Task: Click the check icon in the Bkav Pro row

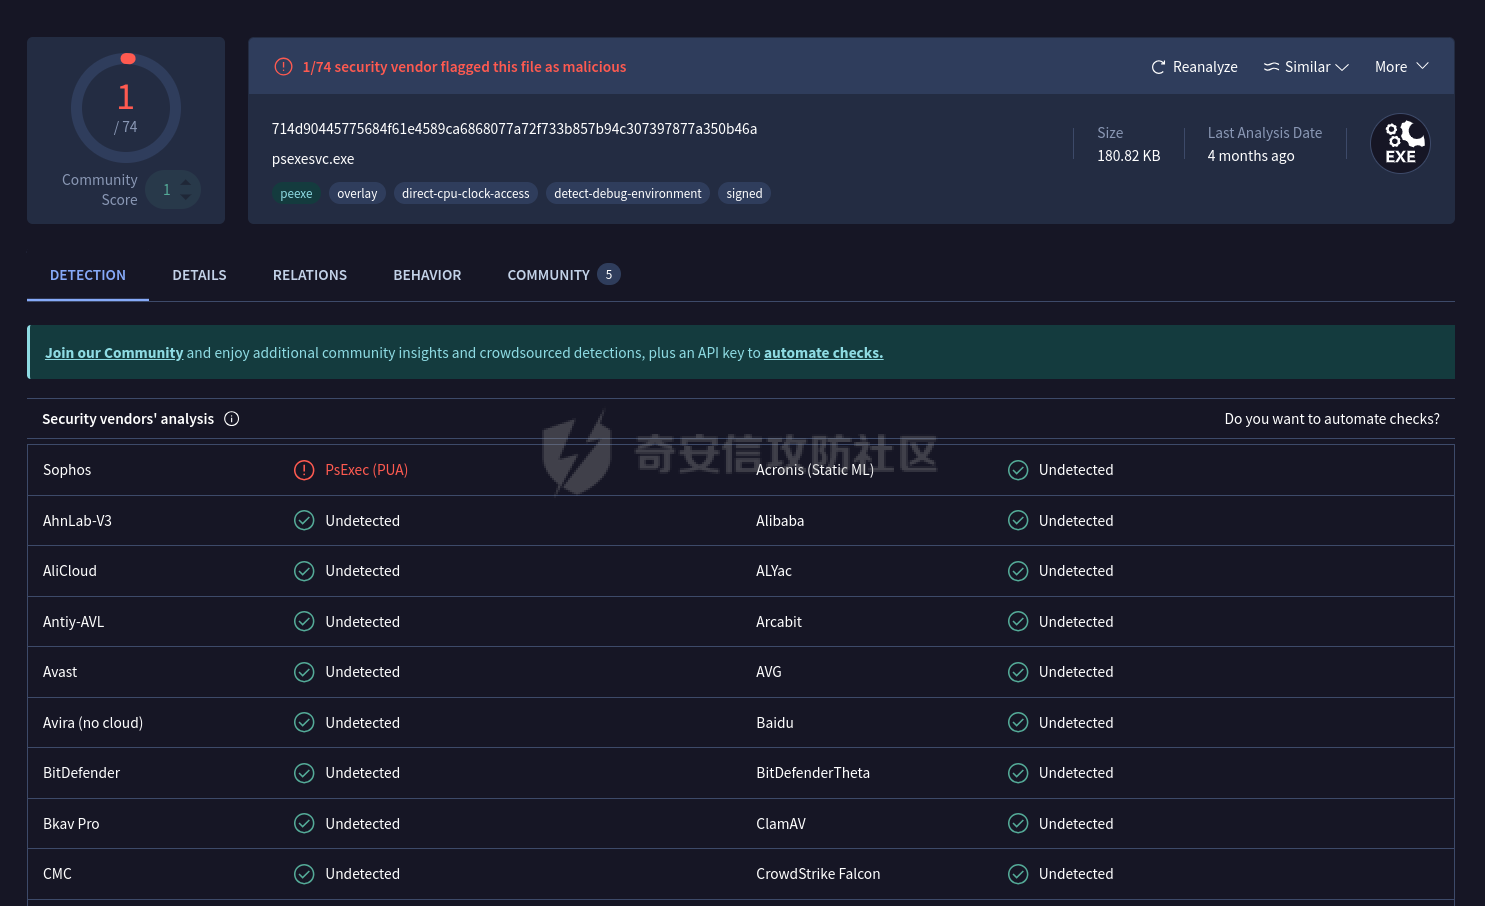Action: pyautogui.click(x=304, y=824)
